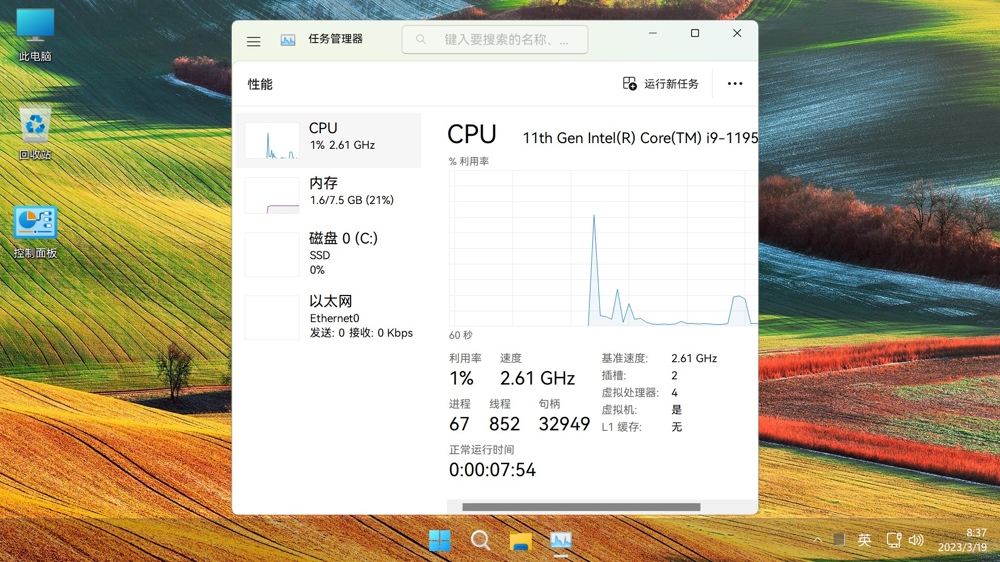The image size is (1000, 562).
Task: Expand hidden system tray icons chevron
Action: [x=817, y=541]
